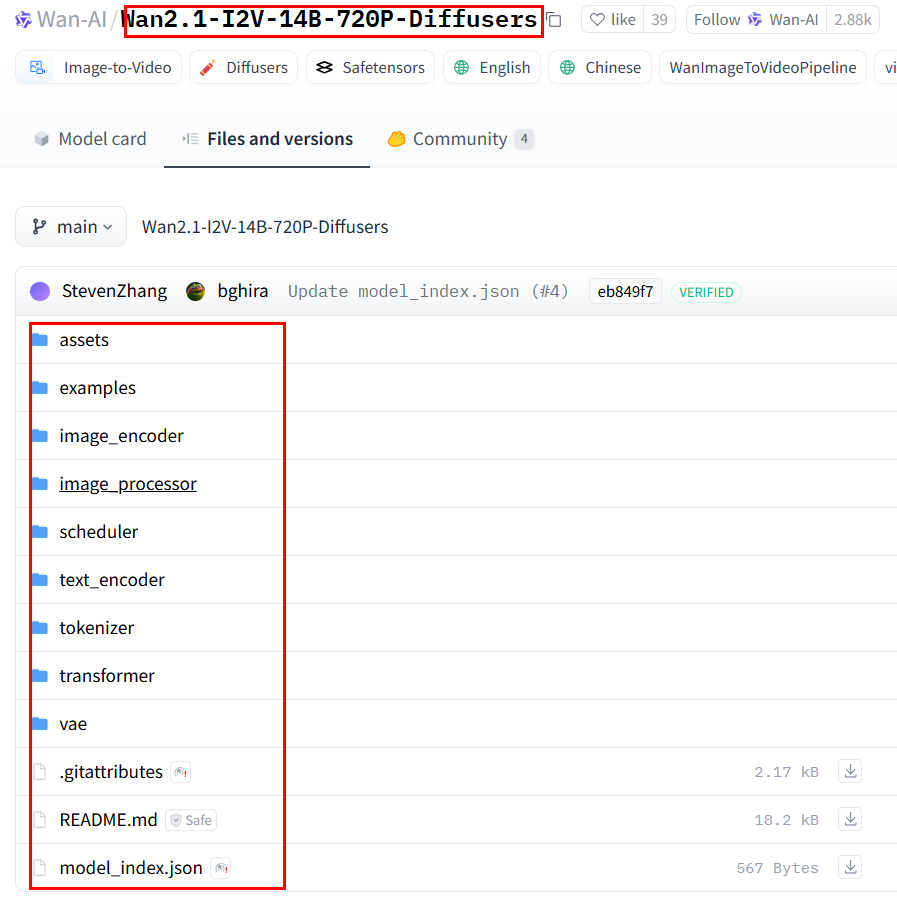Screen dimensions: 897x898
Task: Click bghira's avatar image
Action: point(195,291)
